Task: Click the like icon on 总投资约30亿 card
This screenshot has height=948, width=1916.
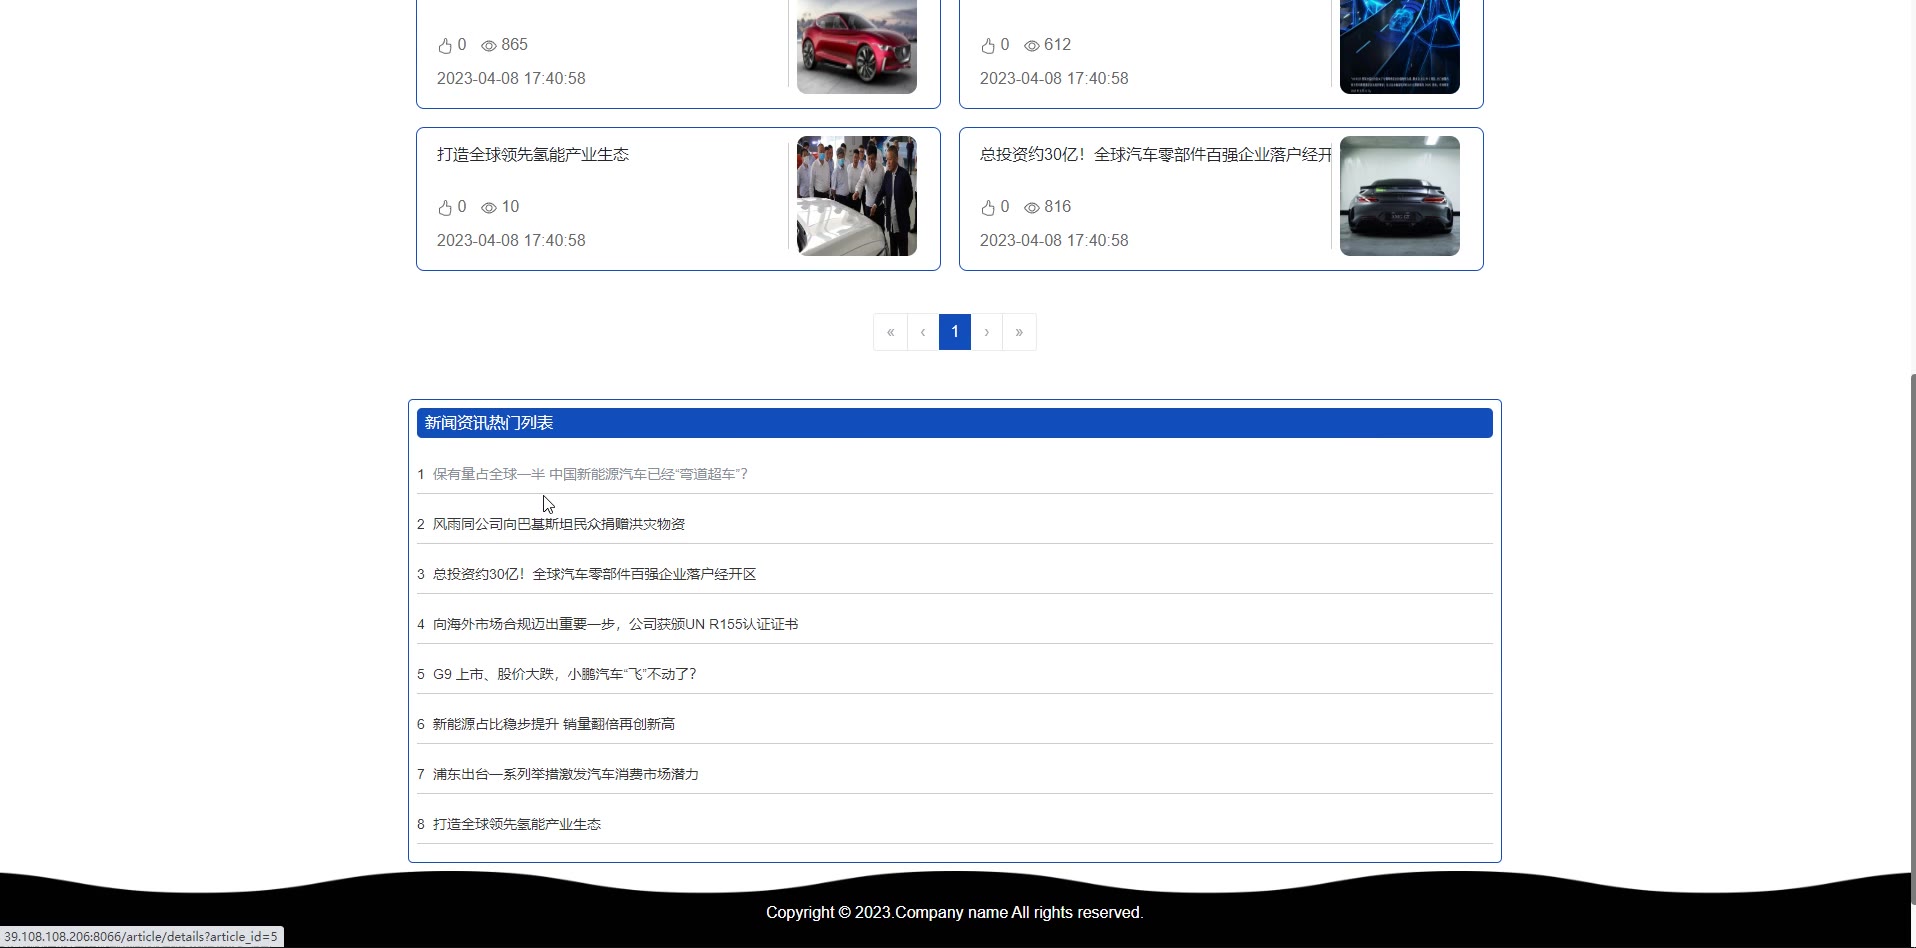Action: [988, 208]
